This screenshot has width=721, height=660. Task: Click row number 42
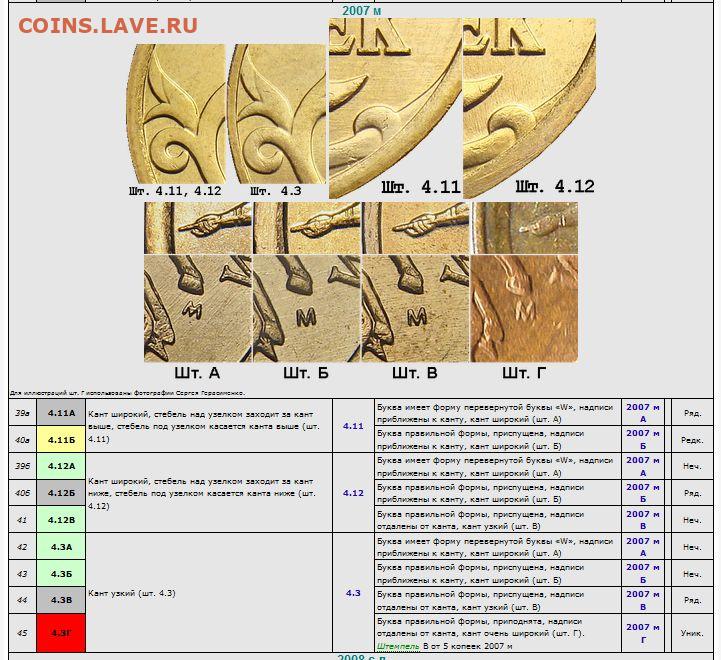coord(23,547)
